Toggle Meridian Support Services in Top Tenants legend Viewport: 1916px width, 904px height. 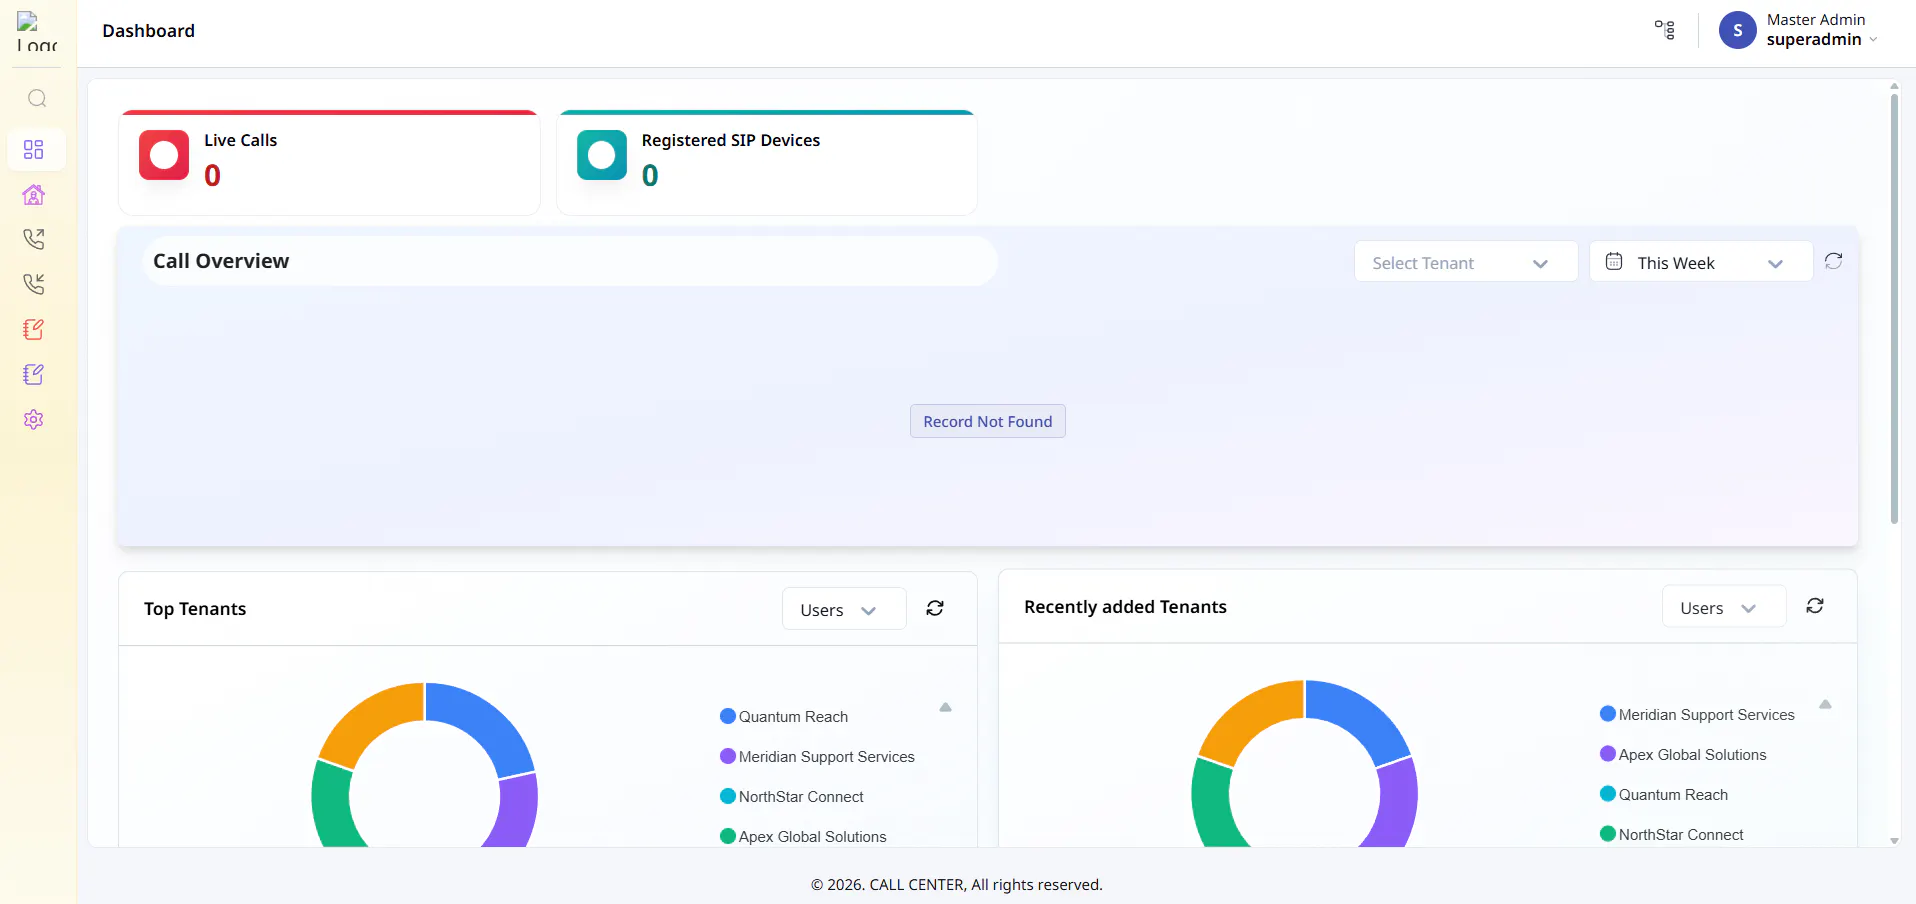(x=817, y=757)
